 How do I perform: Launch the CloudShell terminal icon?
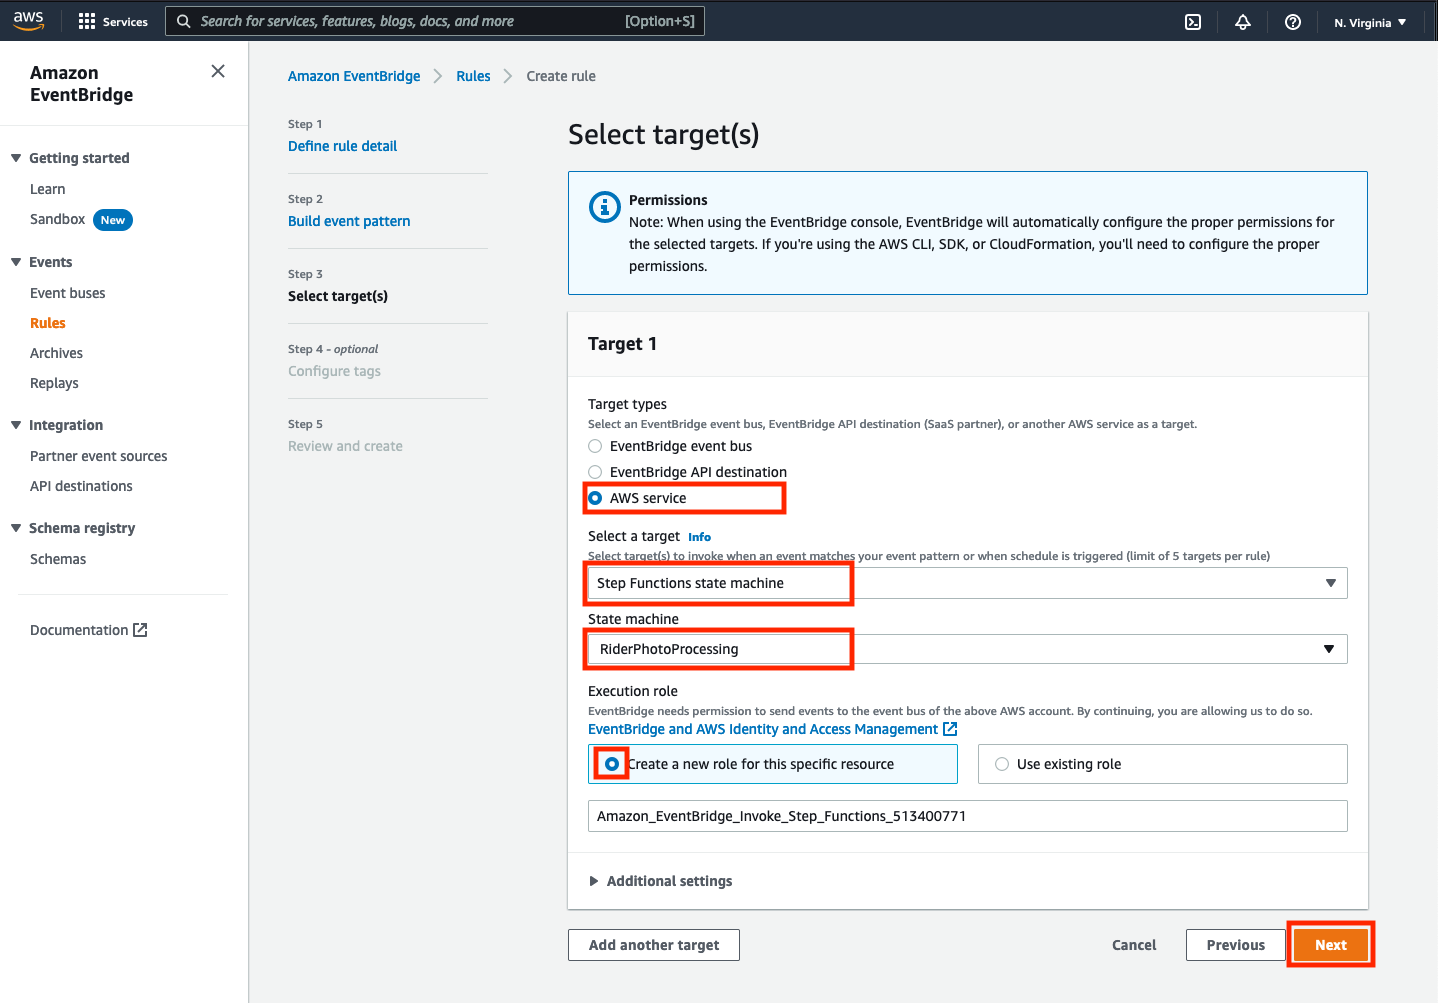1193,22
